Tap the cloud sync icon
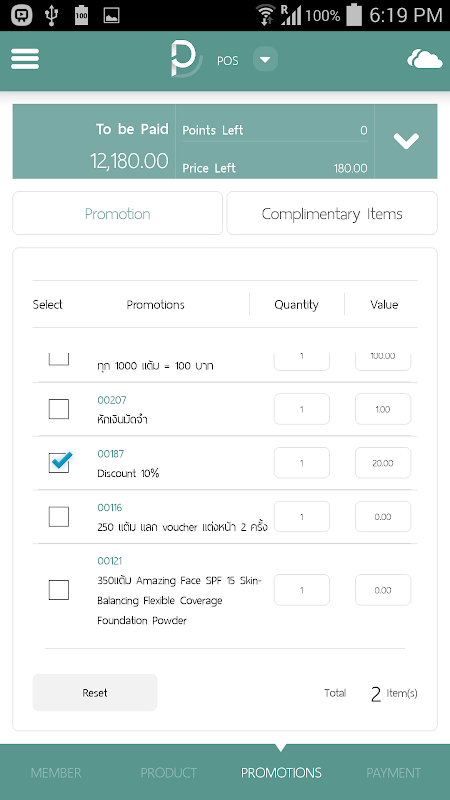The image size is (450, 800). 424,59
